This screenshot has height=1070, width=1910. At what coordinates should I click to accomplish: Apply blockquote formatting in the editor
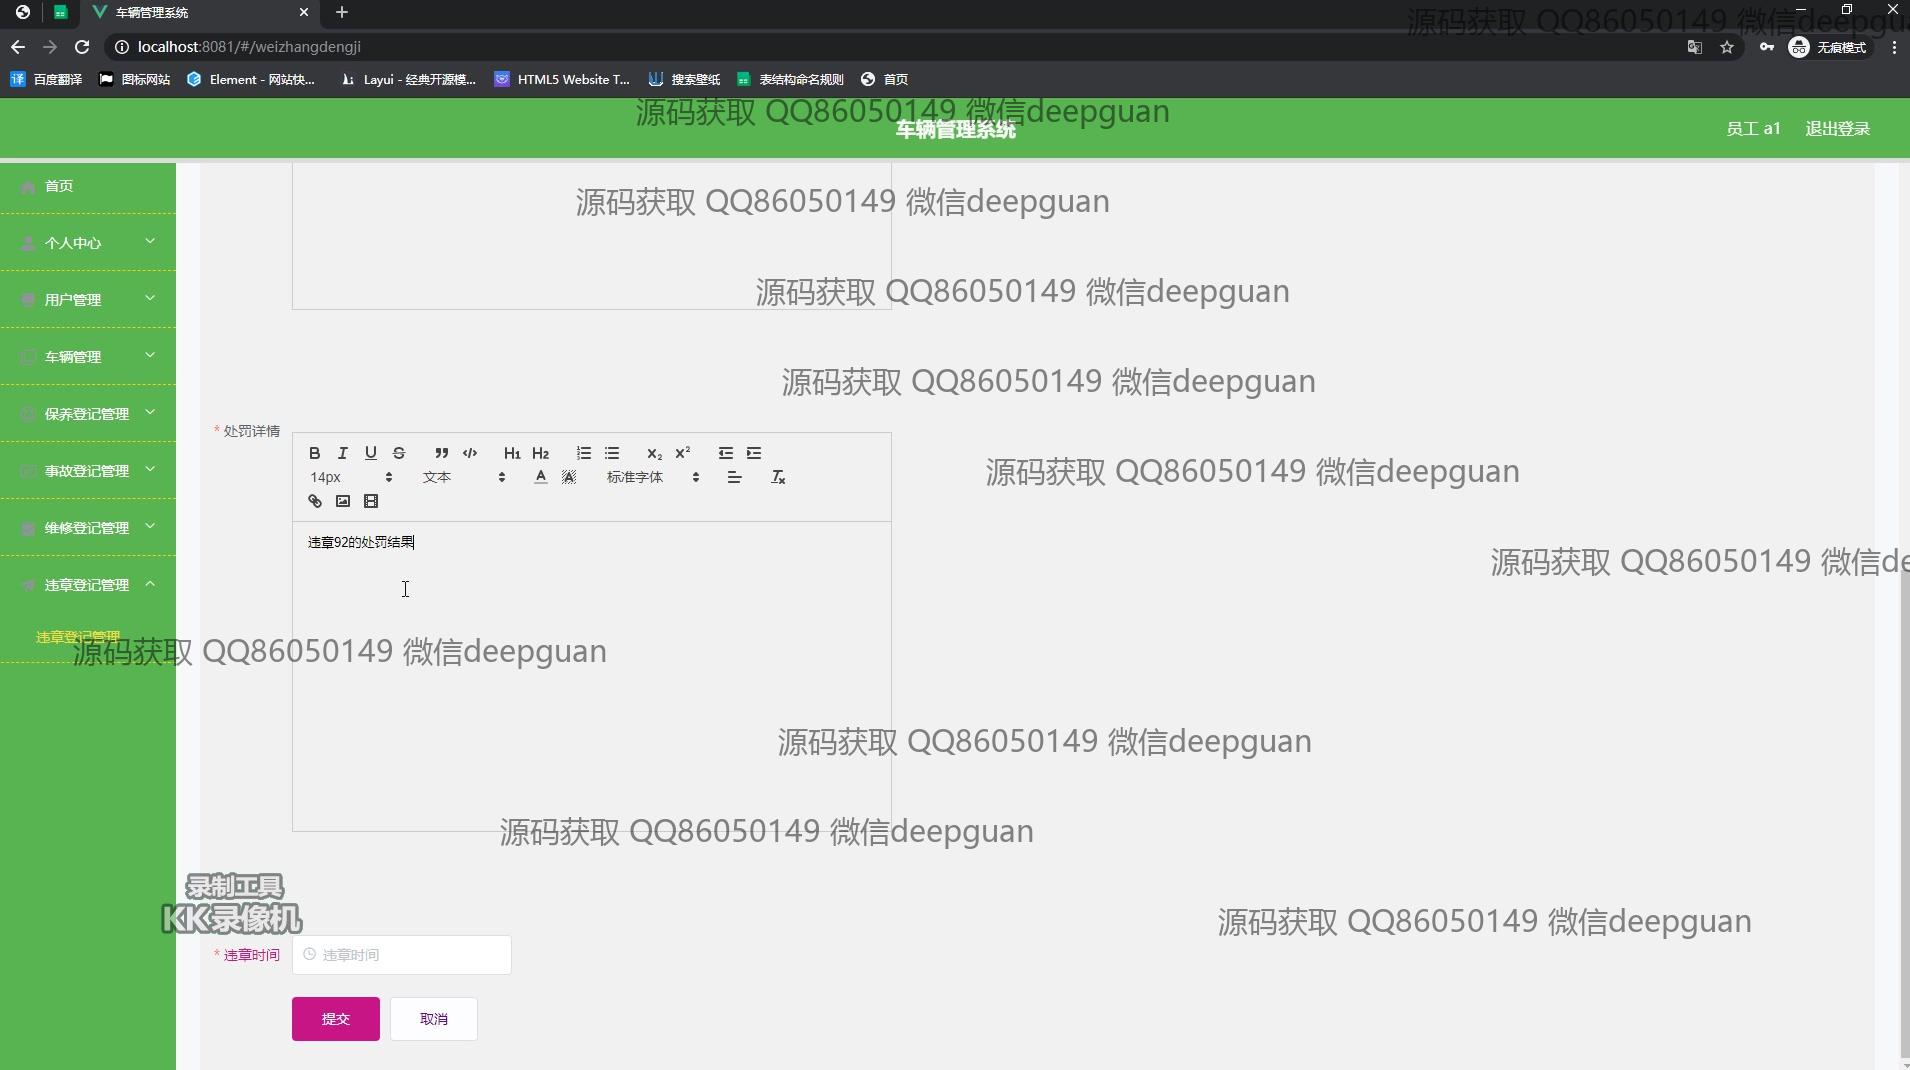[x=441, y=453]
